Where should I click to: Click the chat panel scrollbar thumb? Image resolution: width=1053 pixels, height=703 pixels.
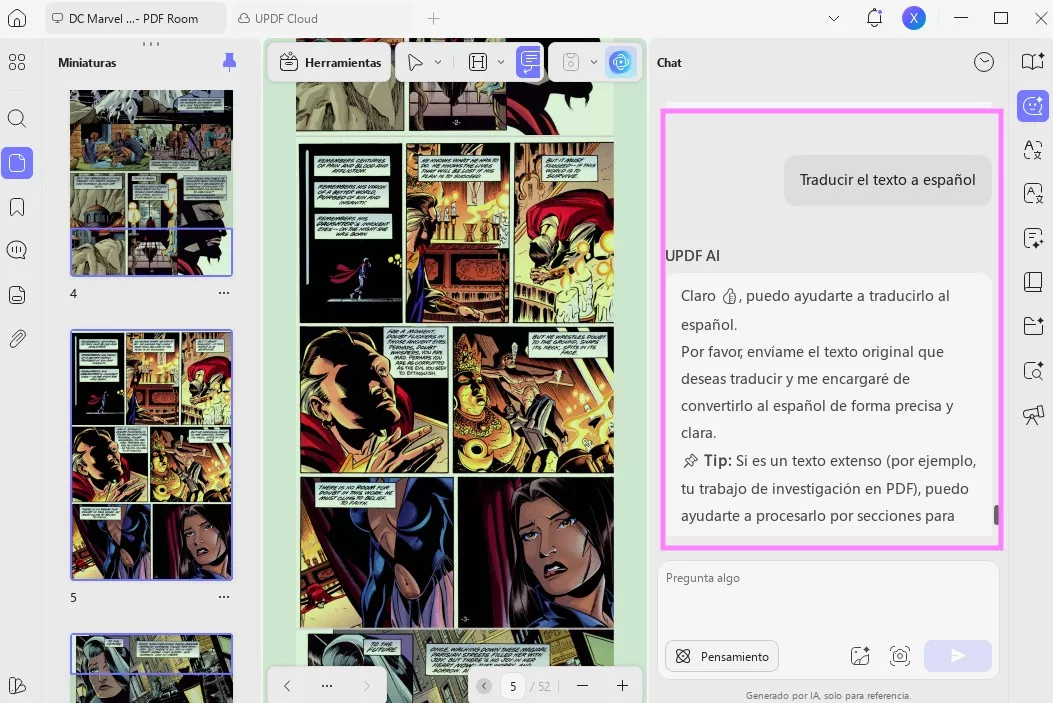996,515
